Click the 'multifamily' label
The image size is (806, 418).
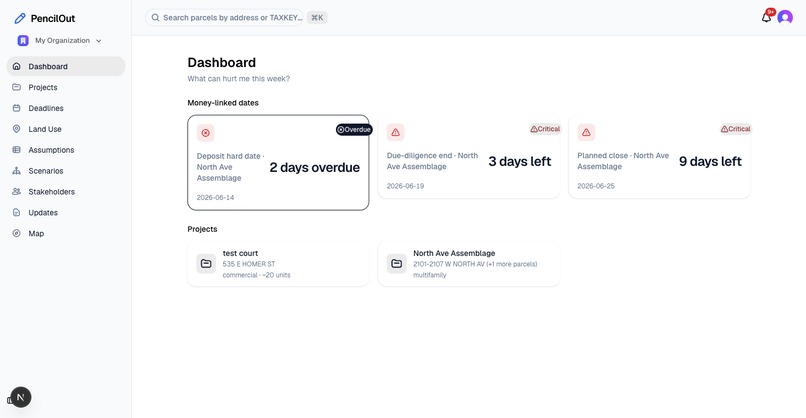click(x=430, y=275)
